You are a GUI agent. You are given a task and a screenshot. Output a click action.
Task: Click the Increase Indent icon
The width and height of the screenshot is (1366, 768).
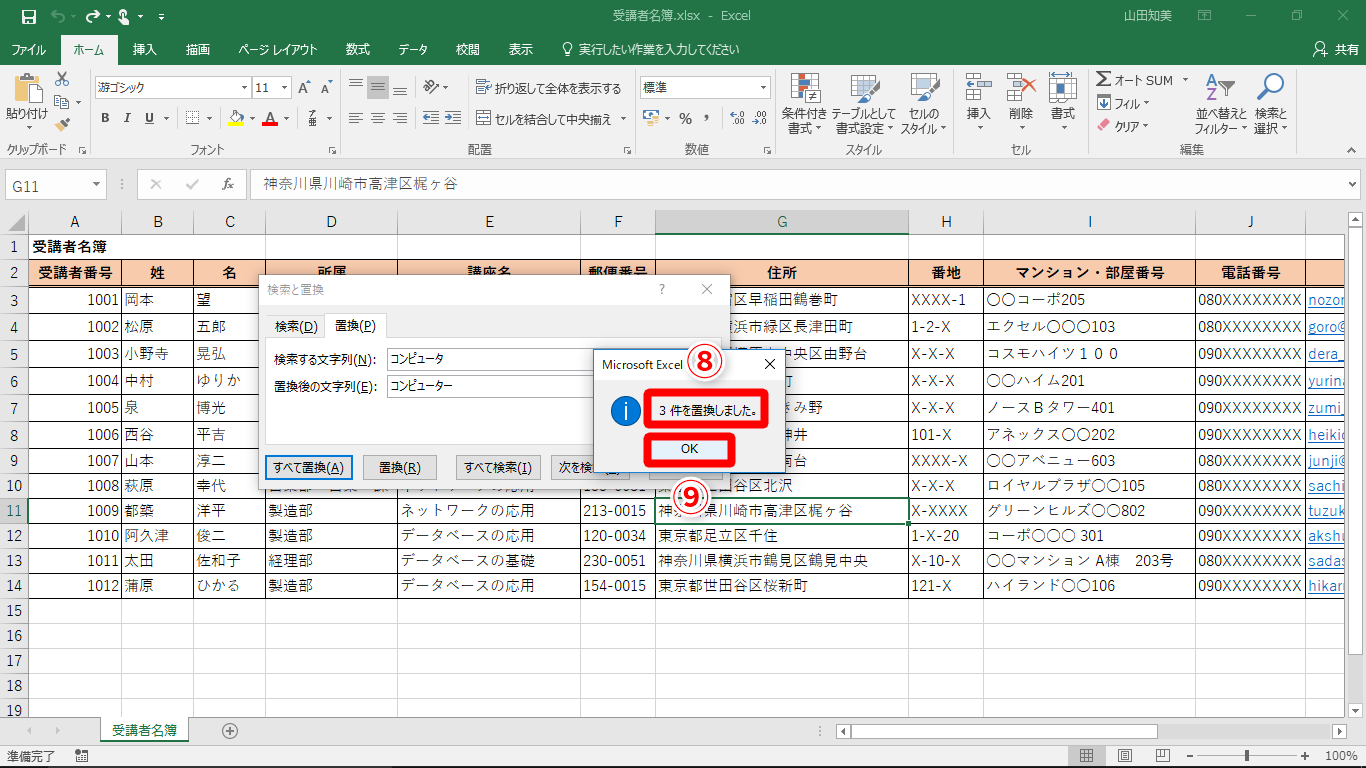pyautogui.click(x=454, y=118)
